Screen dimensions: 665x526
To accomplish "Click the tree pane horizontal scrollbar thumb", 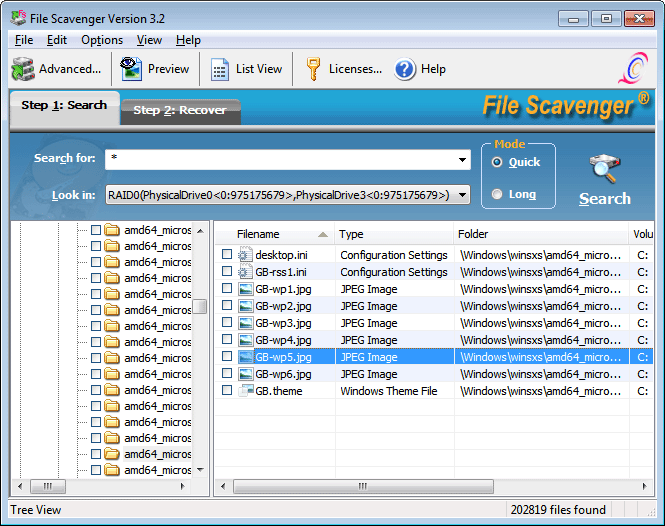I will tap(48, 486).
